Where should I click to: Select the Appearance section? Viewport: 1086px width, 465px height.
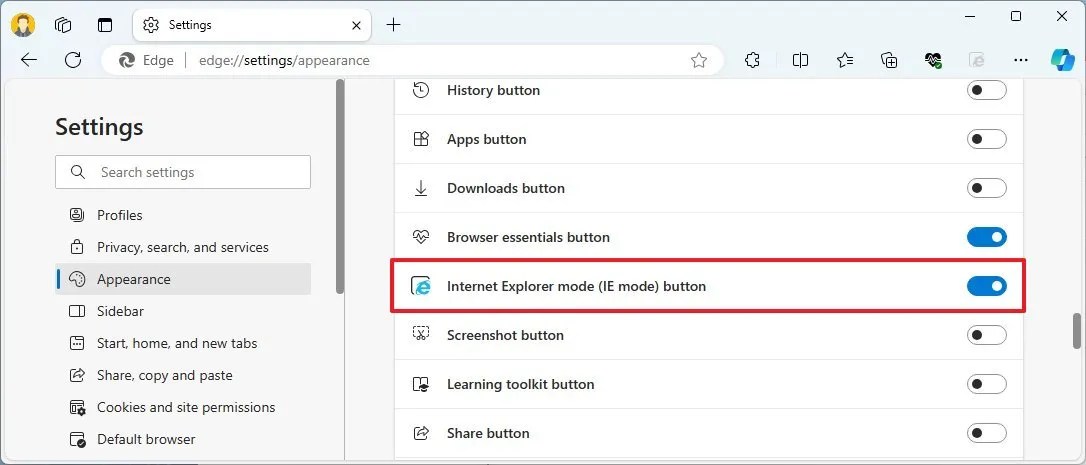coord(183,279)
